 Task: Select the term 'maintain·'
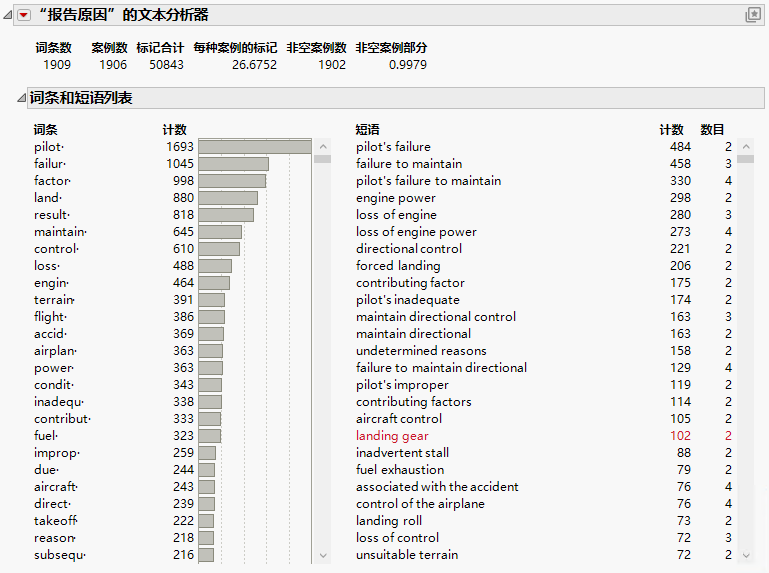click(60, 232)
